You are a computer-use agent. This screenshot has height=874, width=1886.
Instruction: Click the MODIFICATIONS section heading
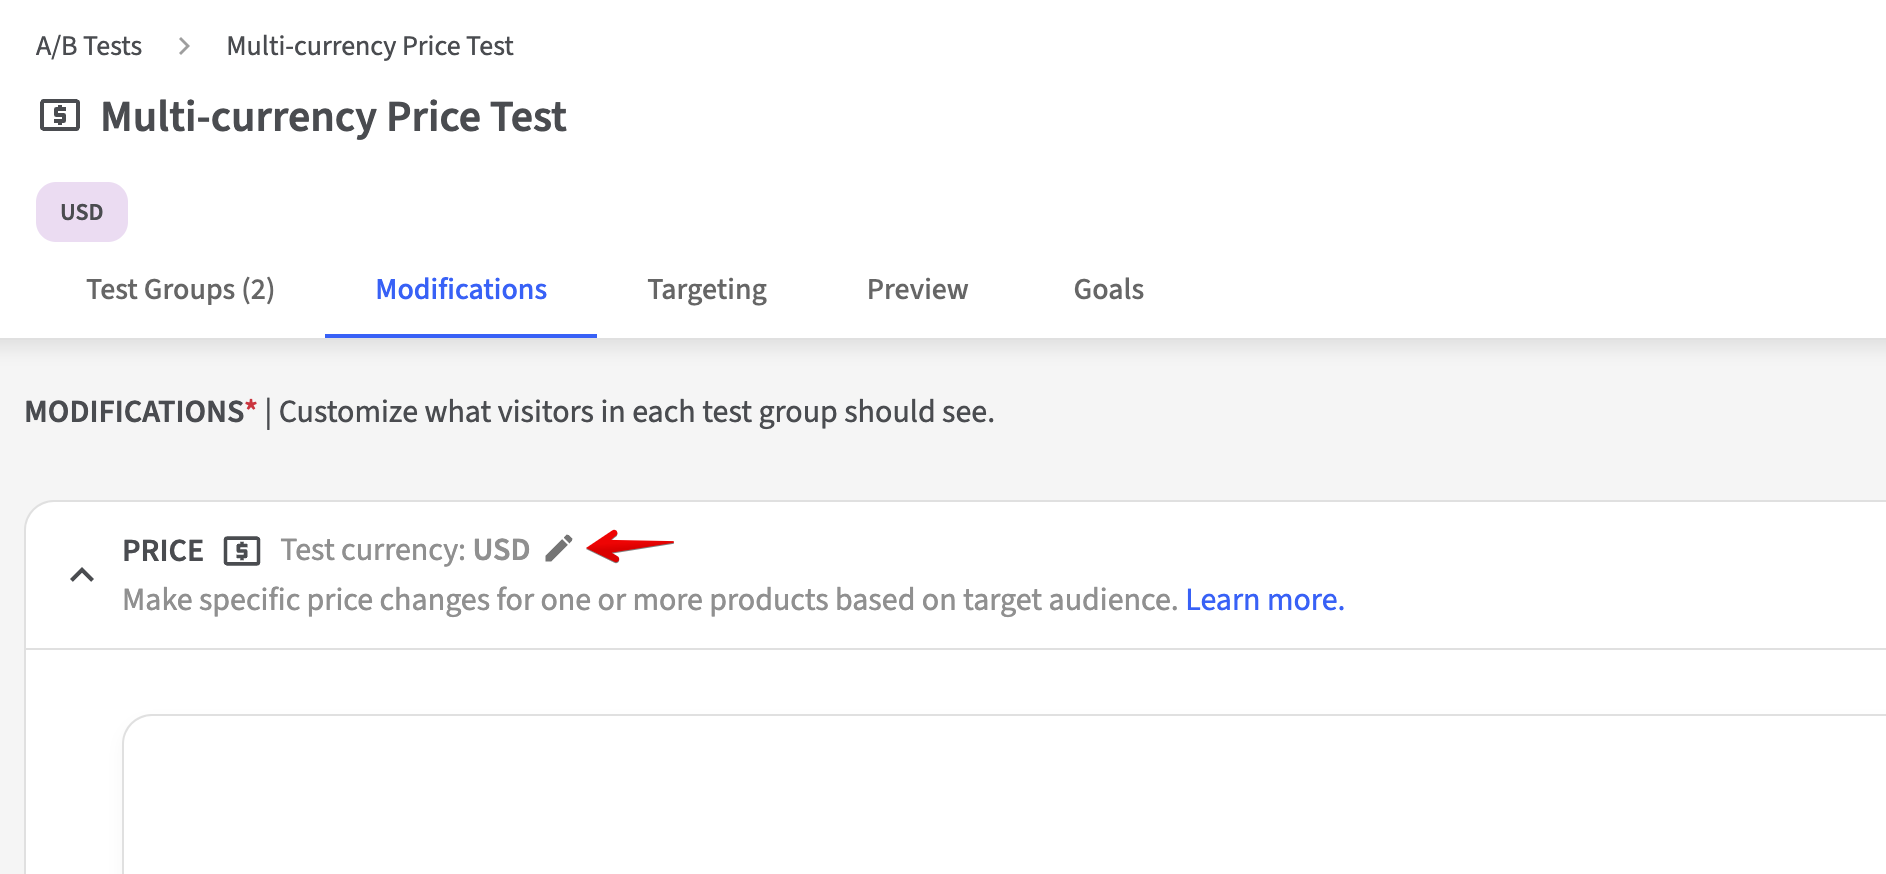pyautogui.click(x=135, y=412)
